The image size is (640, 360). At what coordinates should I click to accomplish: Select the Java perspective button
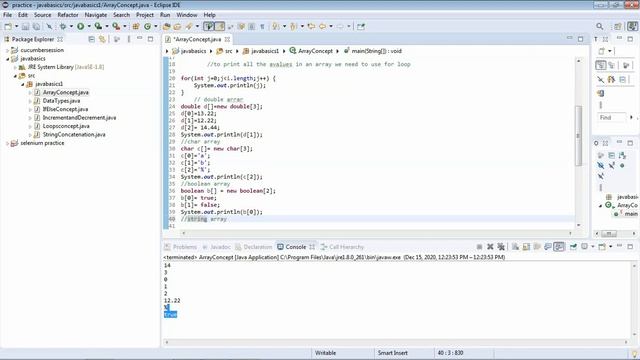pos(632,27)
